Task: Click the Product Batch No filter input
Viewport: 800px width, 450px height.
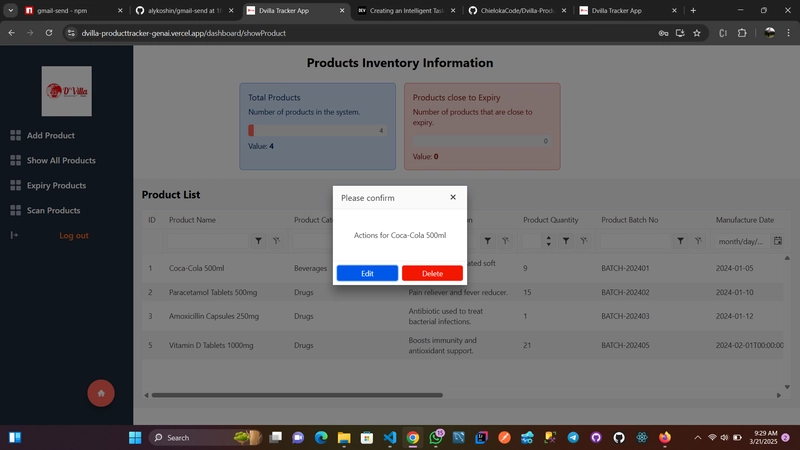Action: click(x=635, y=241)
